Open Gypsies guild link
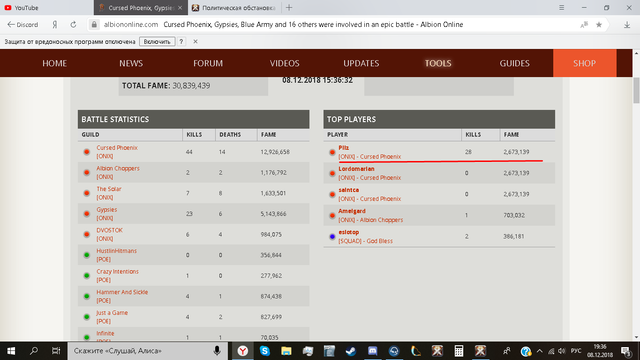The width and height of the screenshot is (640, 360). click(x=107, y=209)
